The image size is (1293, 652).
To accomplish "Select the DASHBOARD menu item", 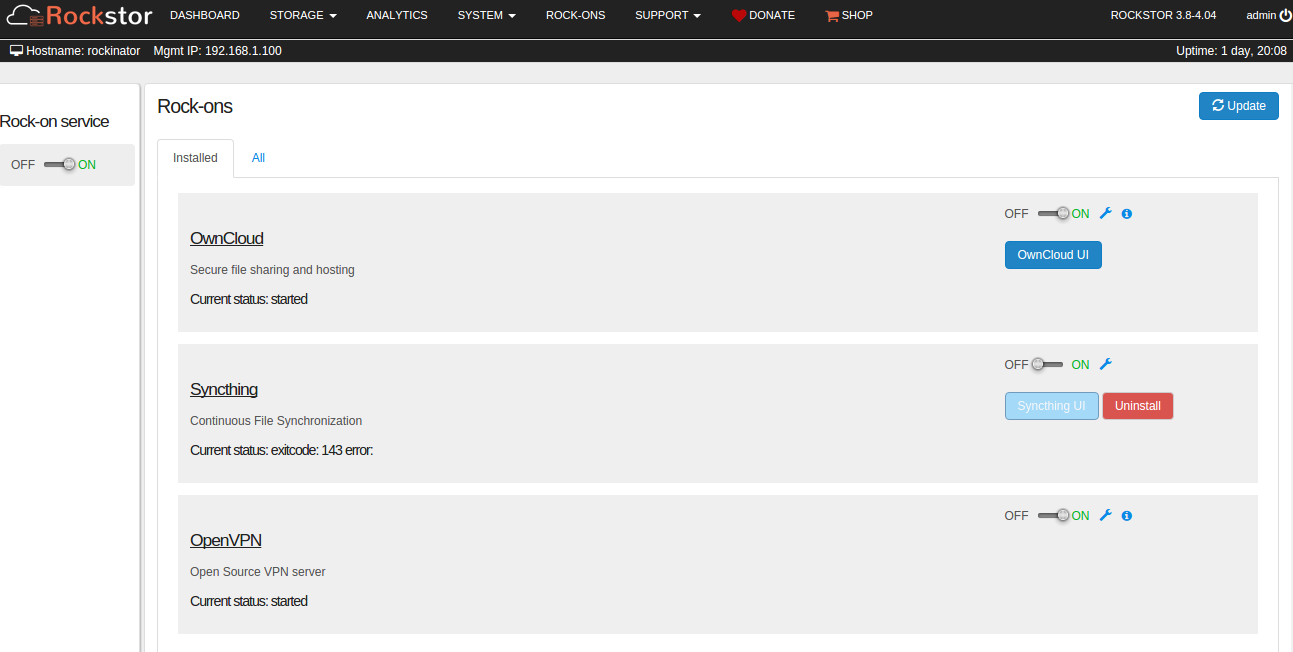I will [x=204, y=15].
